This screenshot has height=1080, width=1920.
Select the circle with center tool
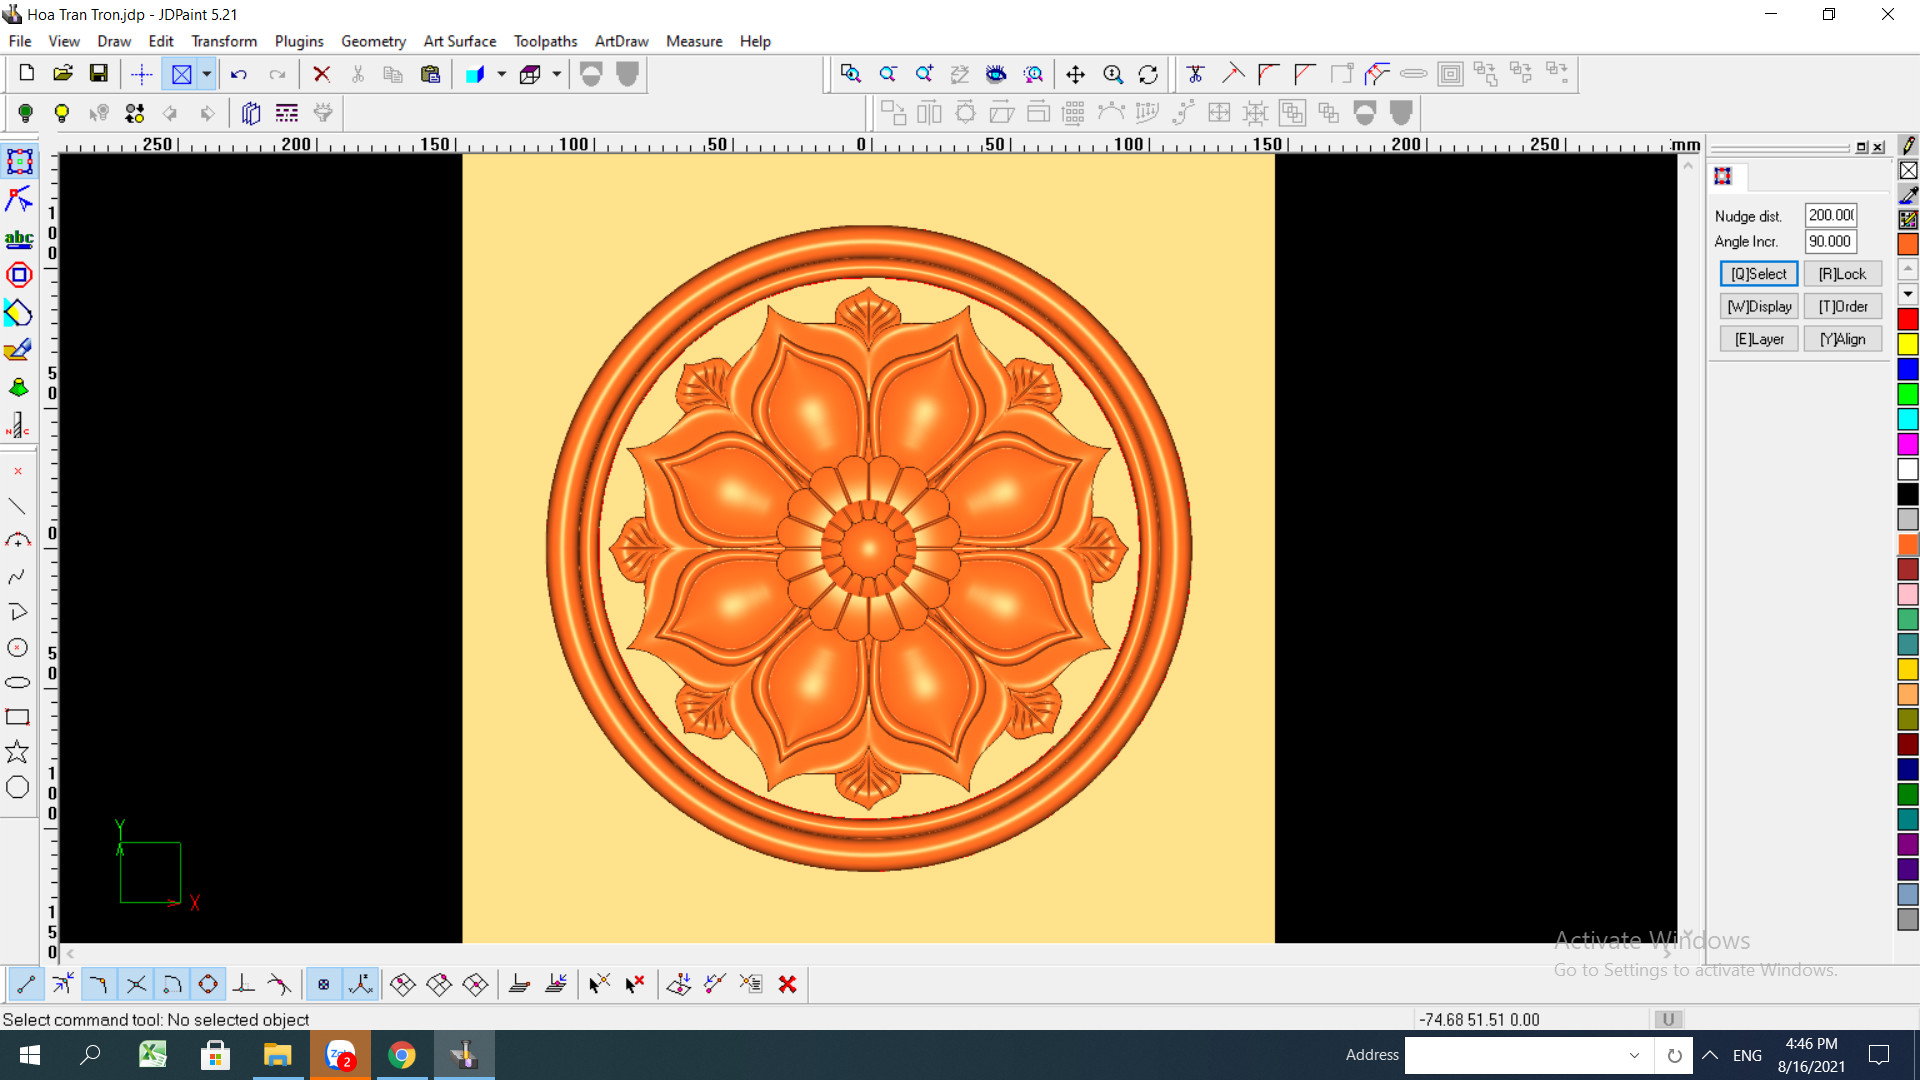(17, 648)
